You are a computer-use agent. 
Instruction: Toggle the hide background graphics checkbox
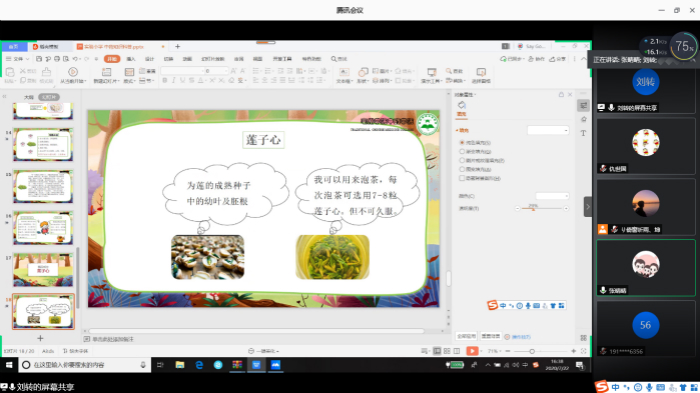point(462,178)
